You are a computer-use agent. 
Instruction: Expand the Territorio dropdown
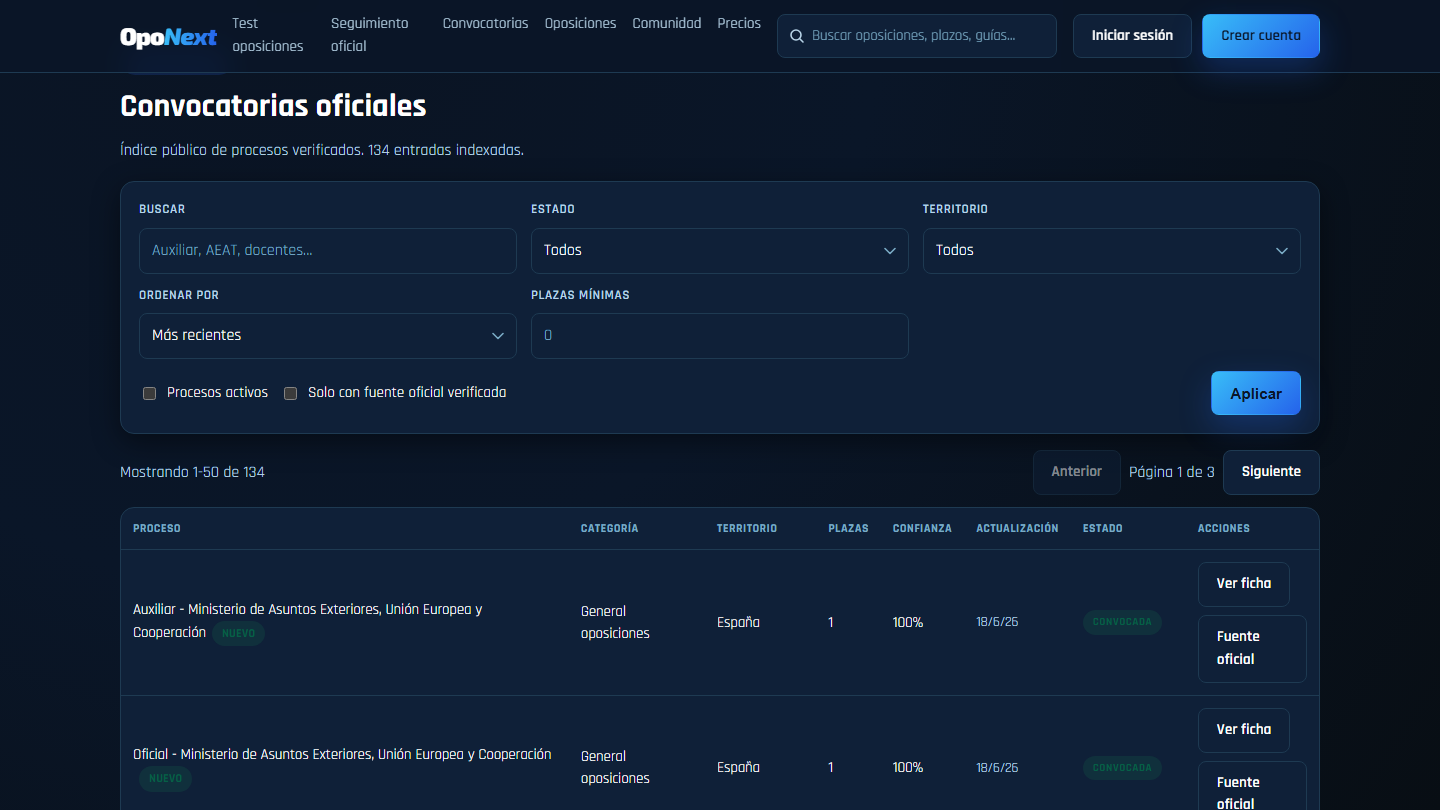[1112, 251]
